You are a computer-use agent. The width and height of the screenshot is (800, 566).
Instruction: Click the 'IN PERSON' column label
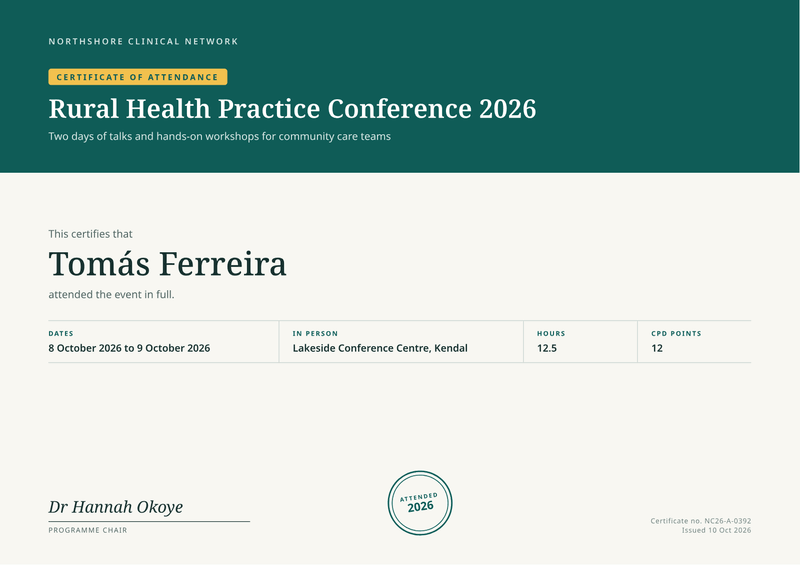click(x=315, y=333)
